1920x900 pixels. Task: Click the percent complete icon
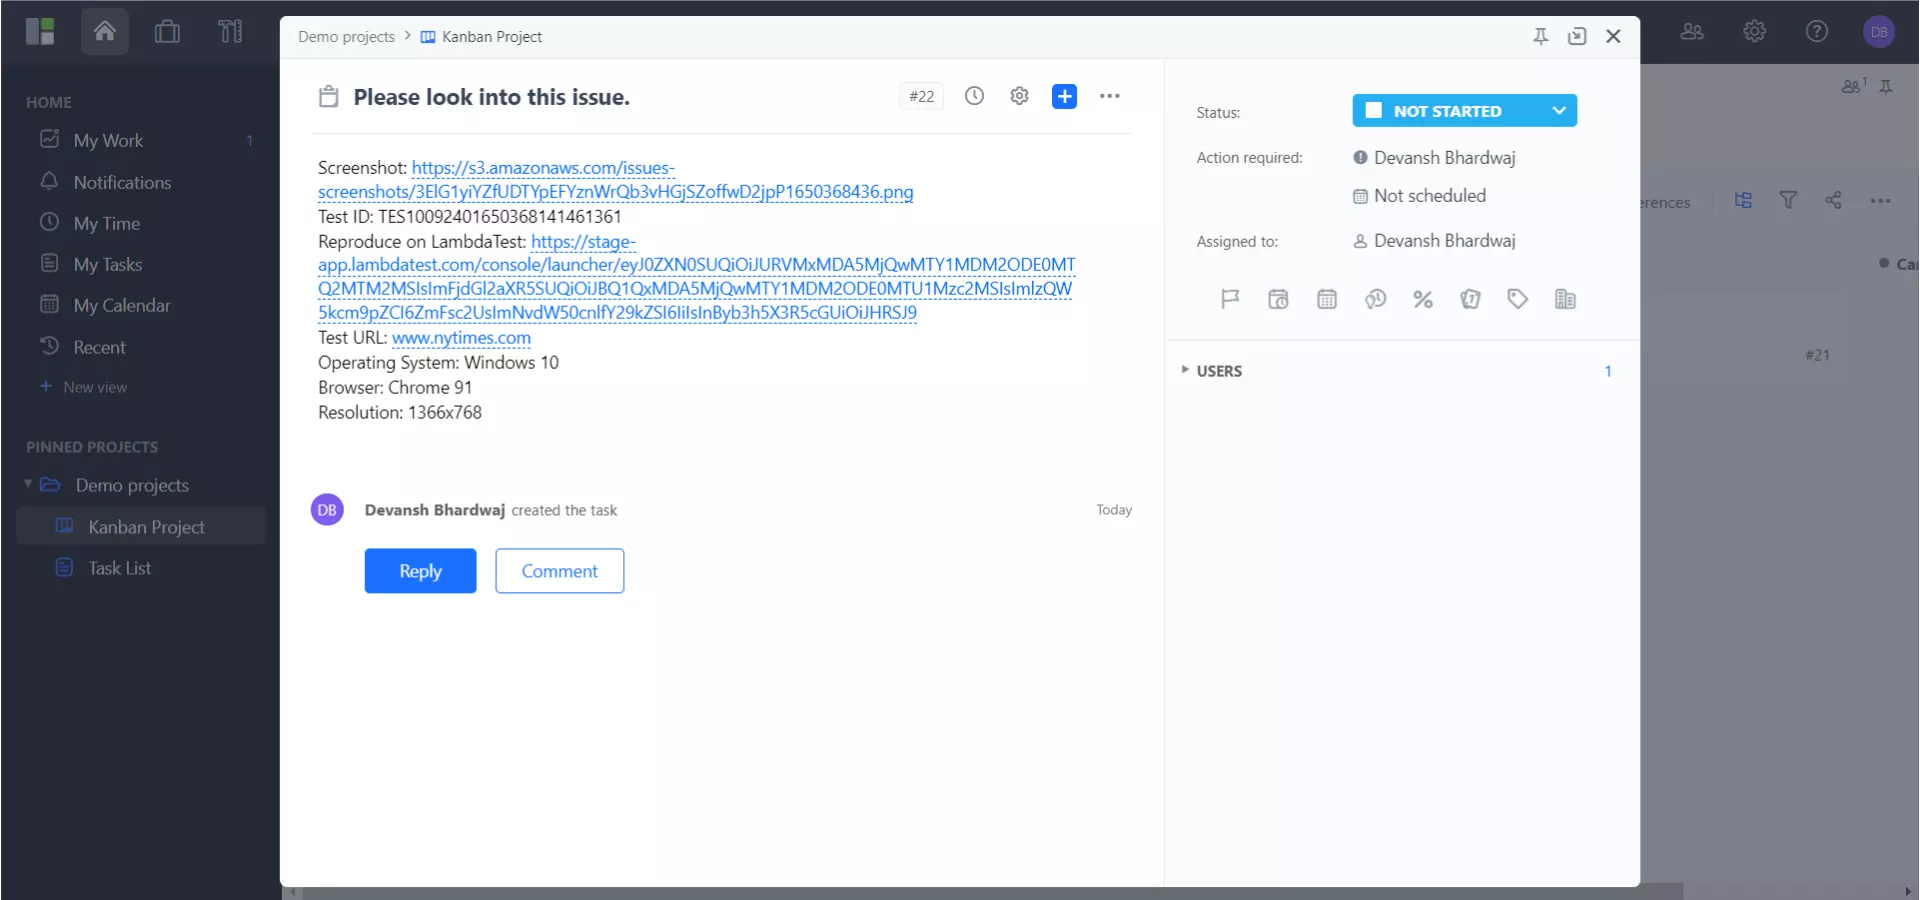1422,299
